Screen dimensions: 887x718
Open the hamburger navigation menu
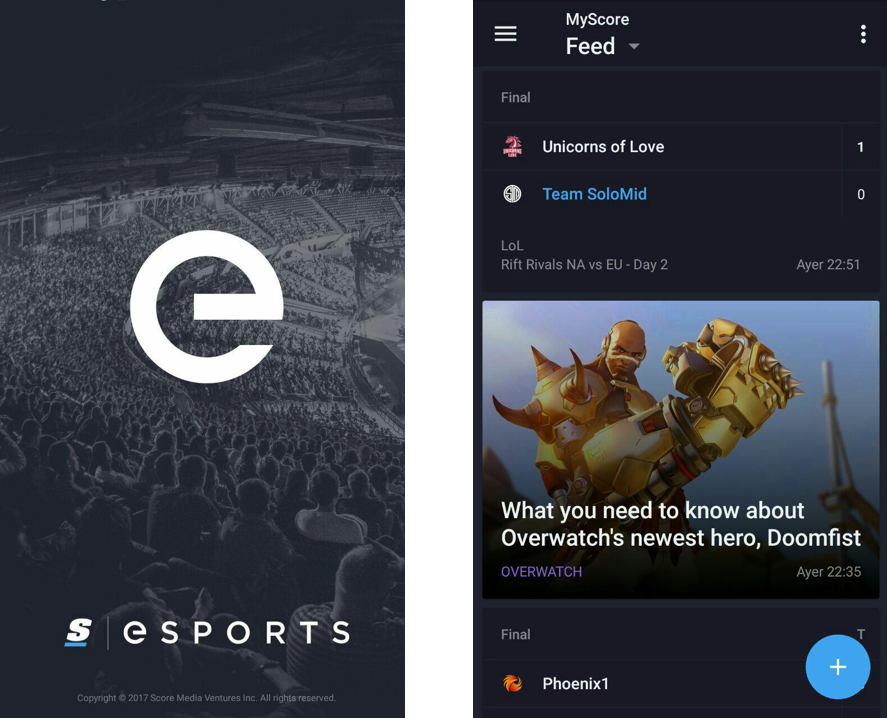(505, 34)
